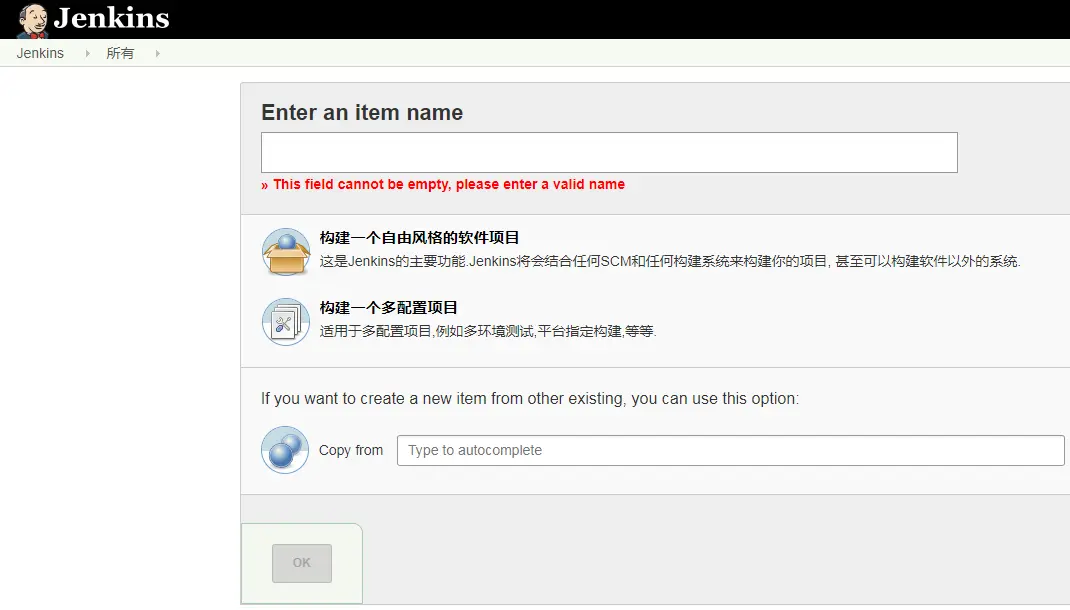Click the Copy from spheres icon

(285, 450)
